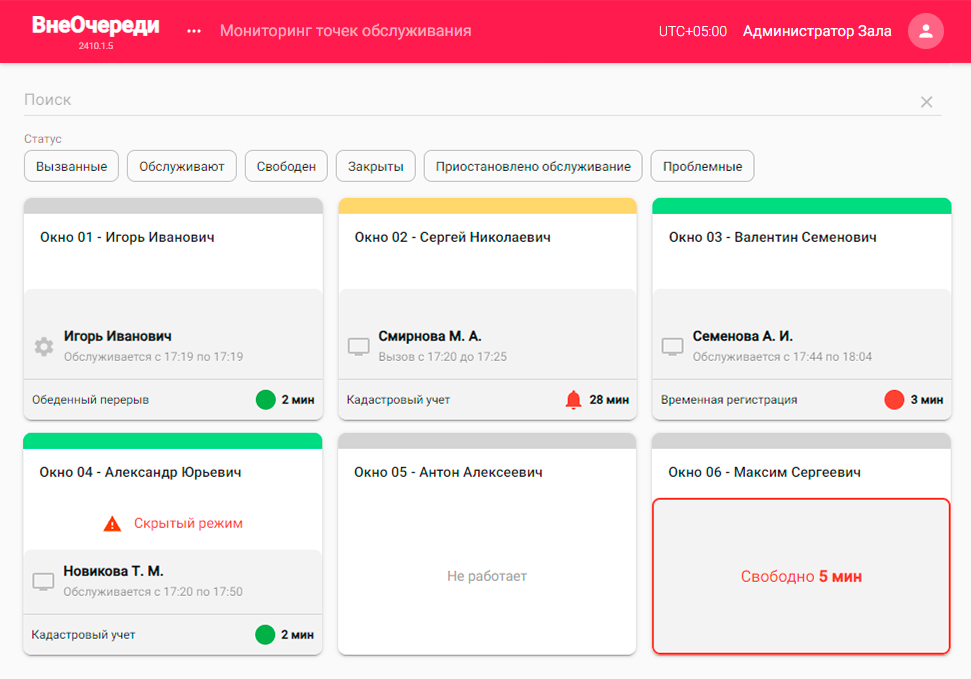Click monitor icon beside Семенова А. И.
This screenshot has height=679, width=971.
tap(673, 346)
